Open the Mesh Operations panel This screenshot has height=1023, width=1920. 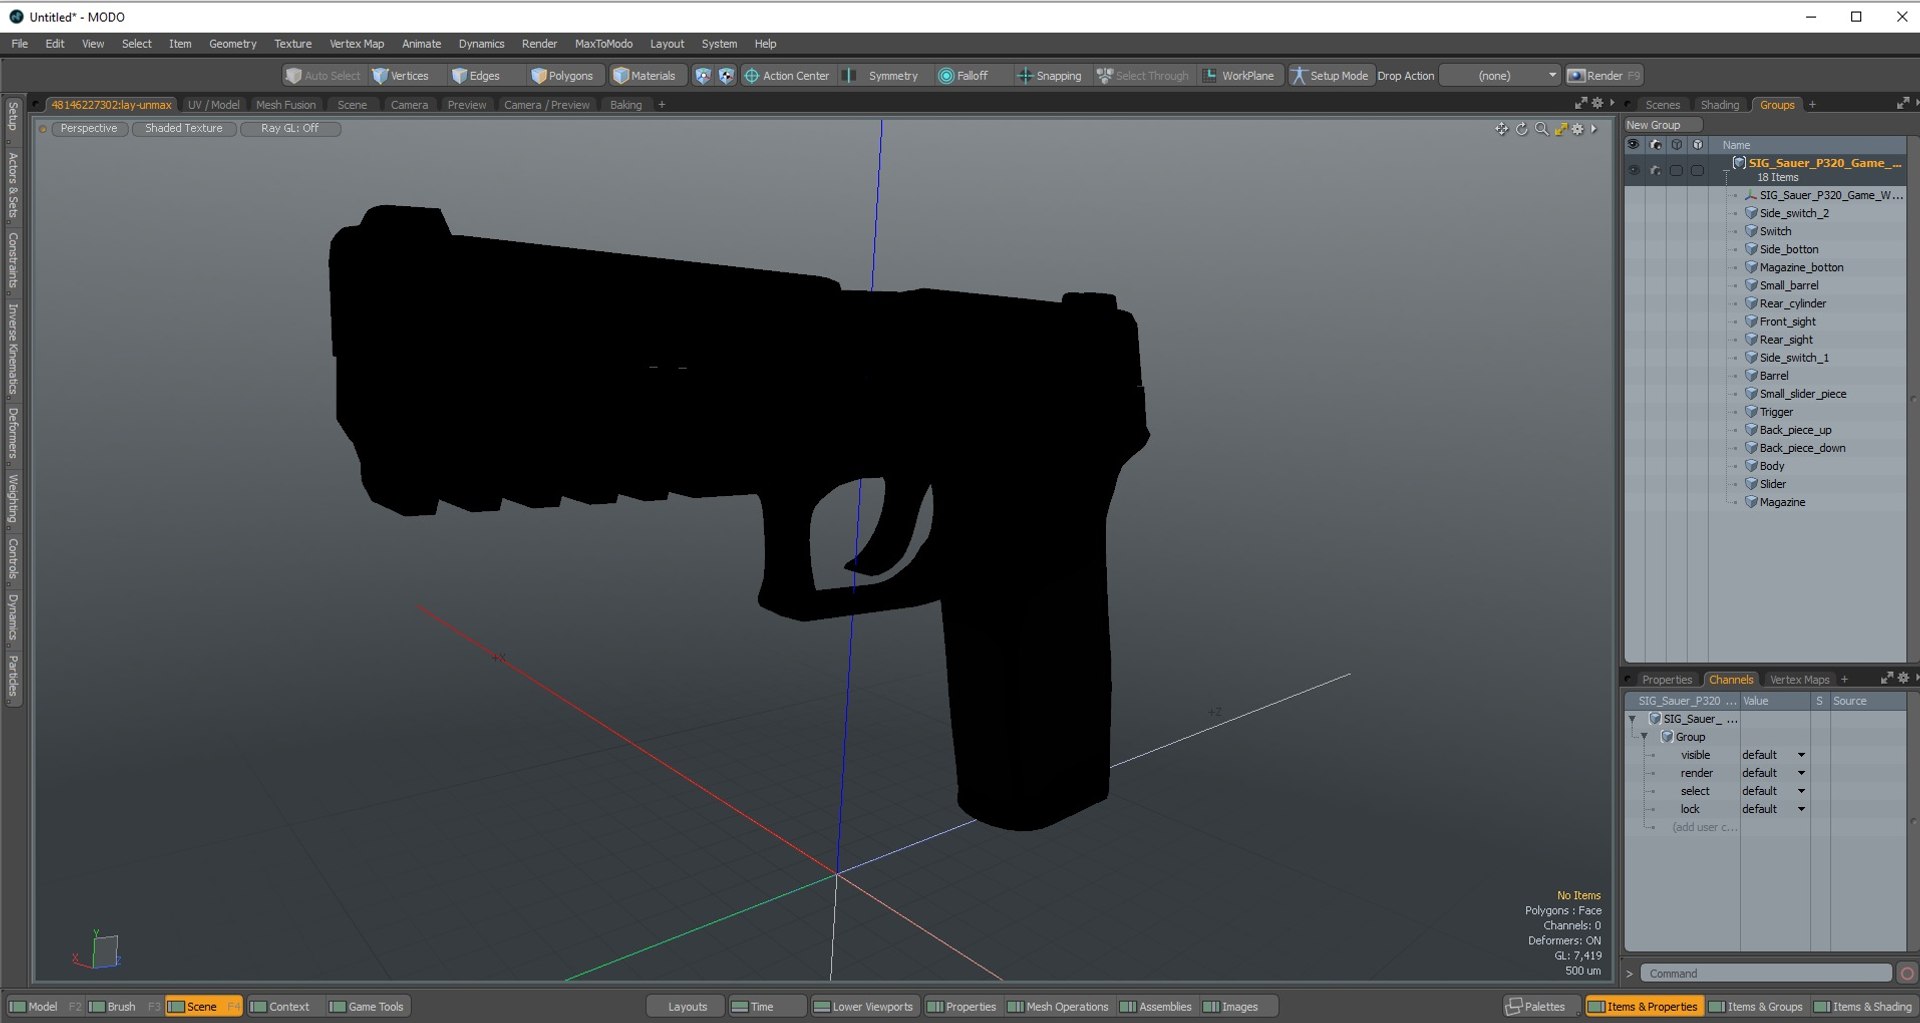click(1058, 1007)
